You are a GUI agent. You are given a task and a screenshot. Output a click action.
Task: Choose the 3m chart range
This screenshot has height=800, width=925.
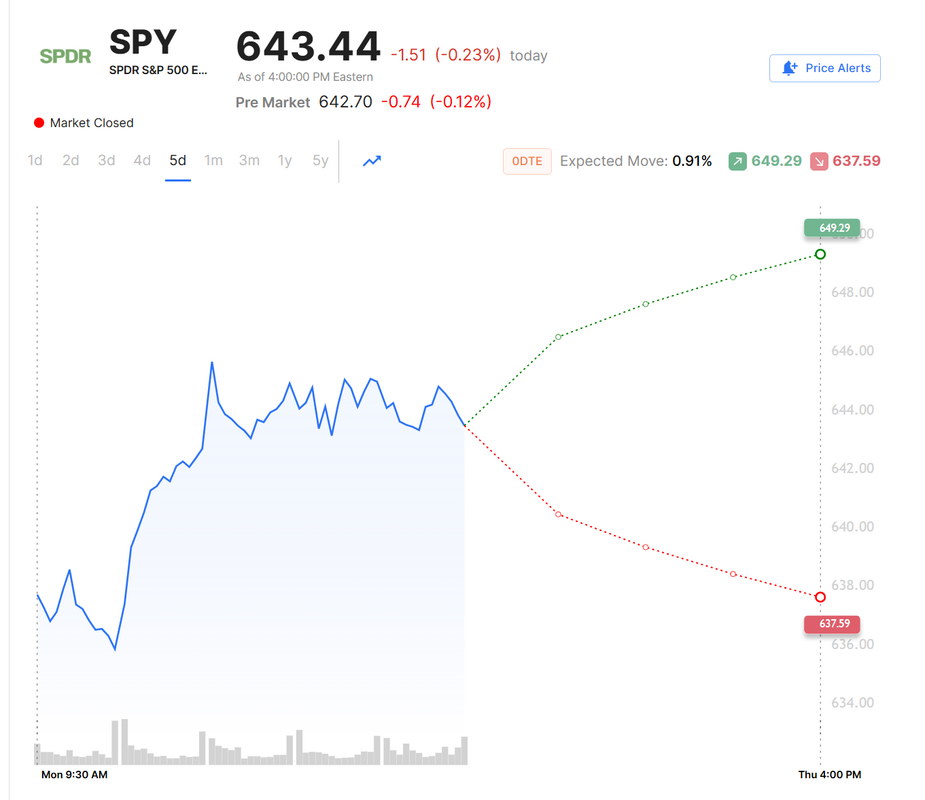click(x=249, y=160)
